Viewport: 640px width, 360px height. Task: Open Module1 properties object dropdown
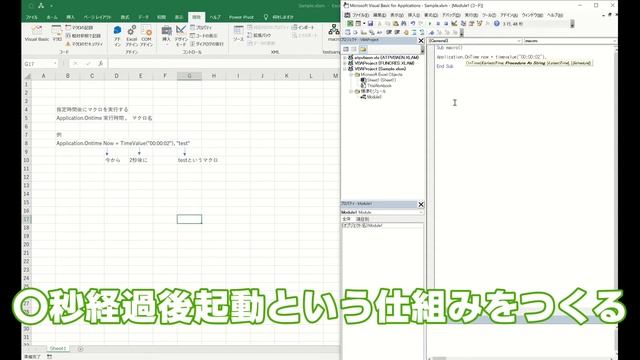[420, 213]
